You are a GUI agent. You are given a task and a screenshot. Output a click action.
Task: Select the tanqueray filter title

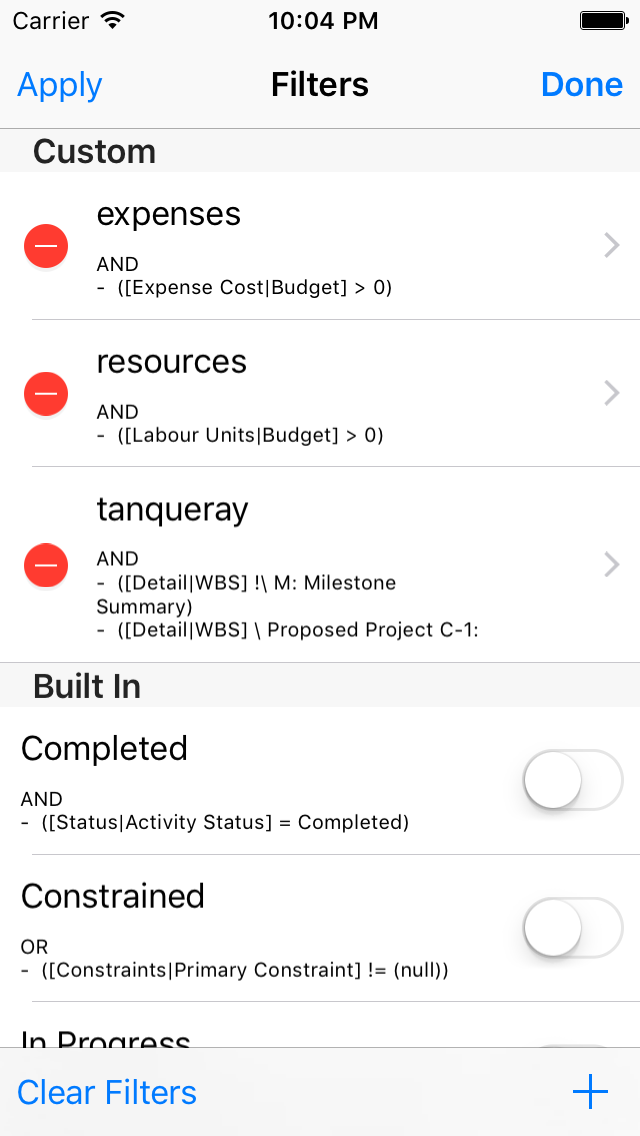172,509
